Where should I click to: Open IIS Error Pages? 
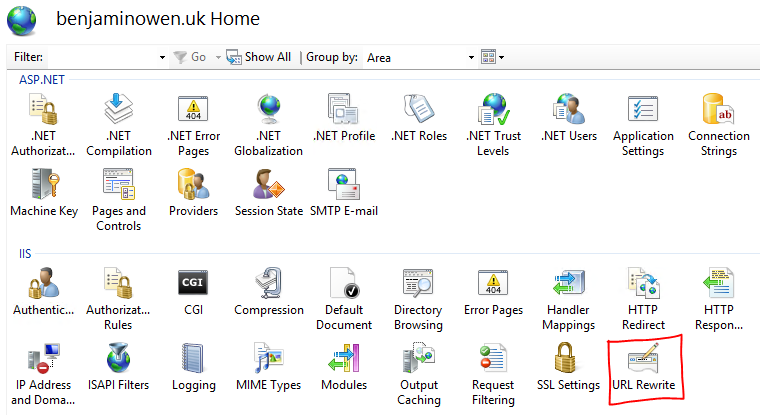[493, 292]
